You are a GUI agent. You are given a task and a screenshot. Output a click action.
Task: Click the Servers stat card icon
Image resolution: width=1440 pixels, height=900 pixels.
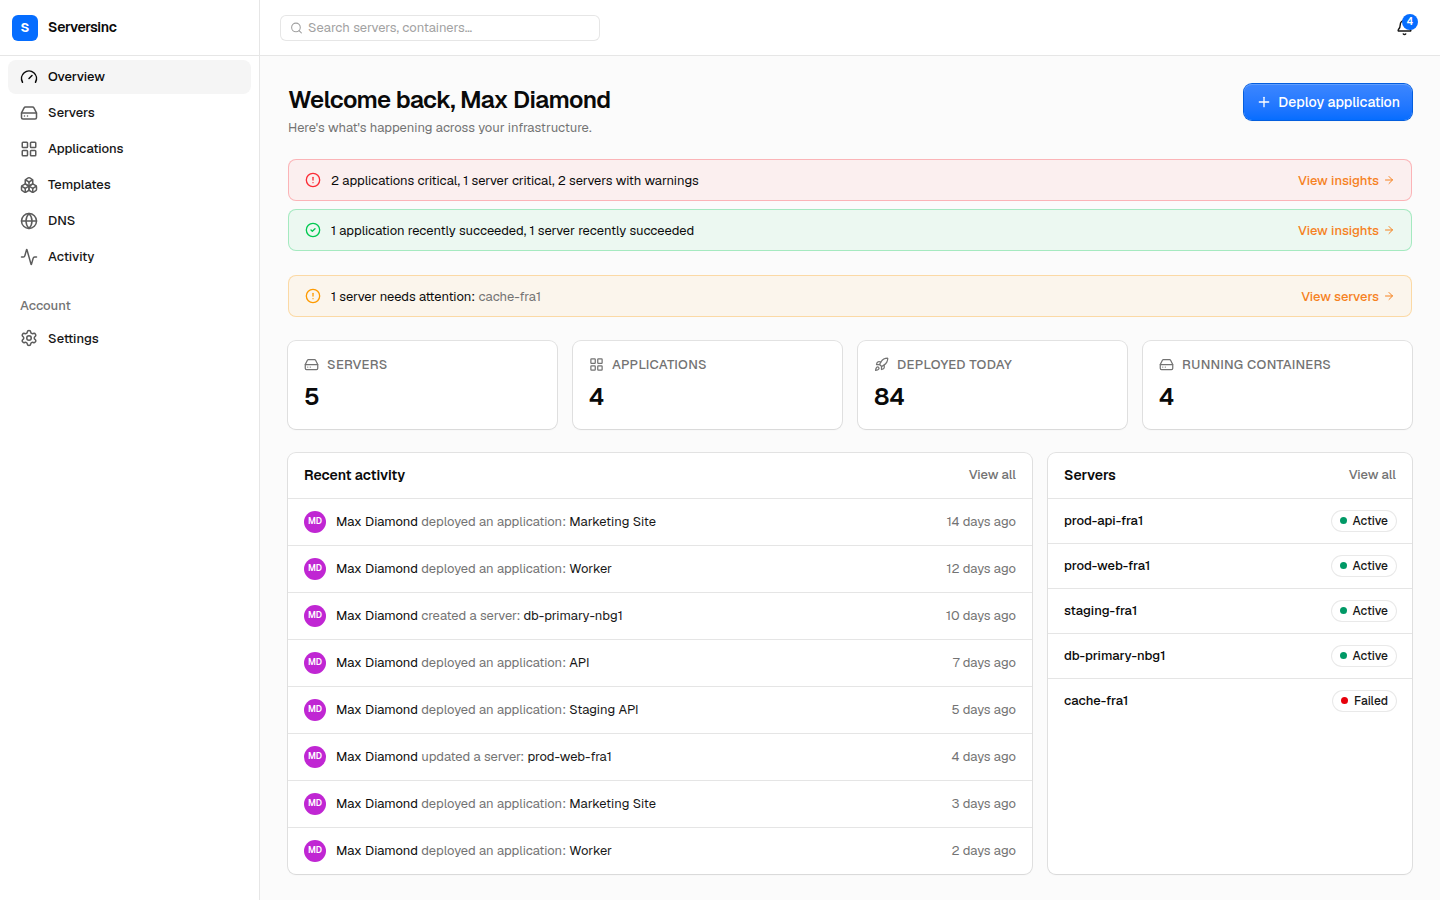[311, 365]
